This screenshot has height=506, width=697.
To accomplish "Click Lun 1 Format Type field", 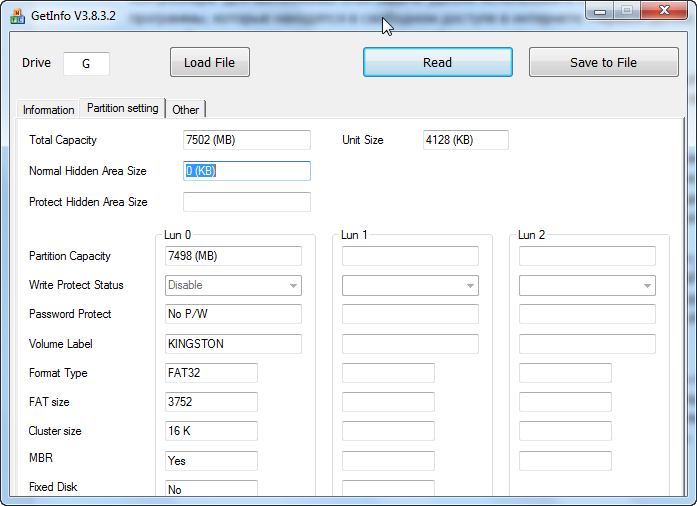I will [x=388, y=373].
